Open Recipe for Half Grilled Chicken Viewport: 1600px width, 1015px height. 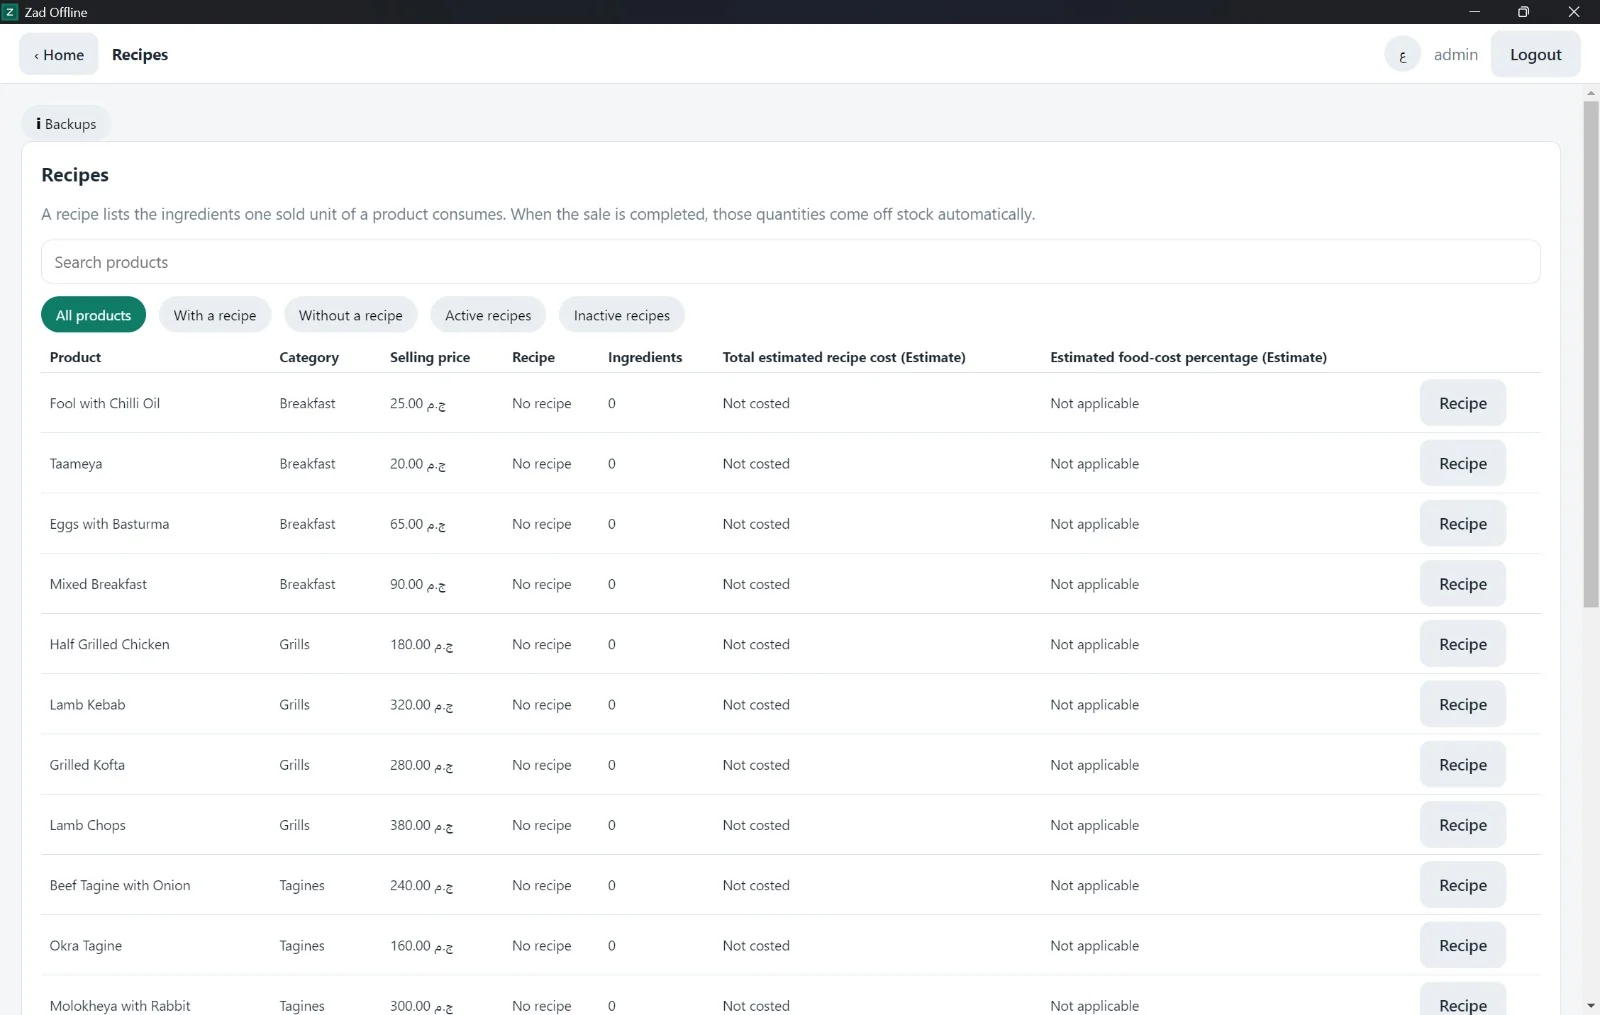pos(1462,644)
